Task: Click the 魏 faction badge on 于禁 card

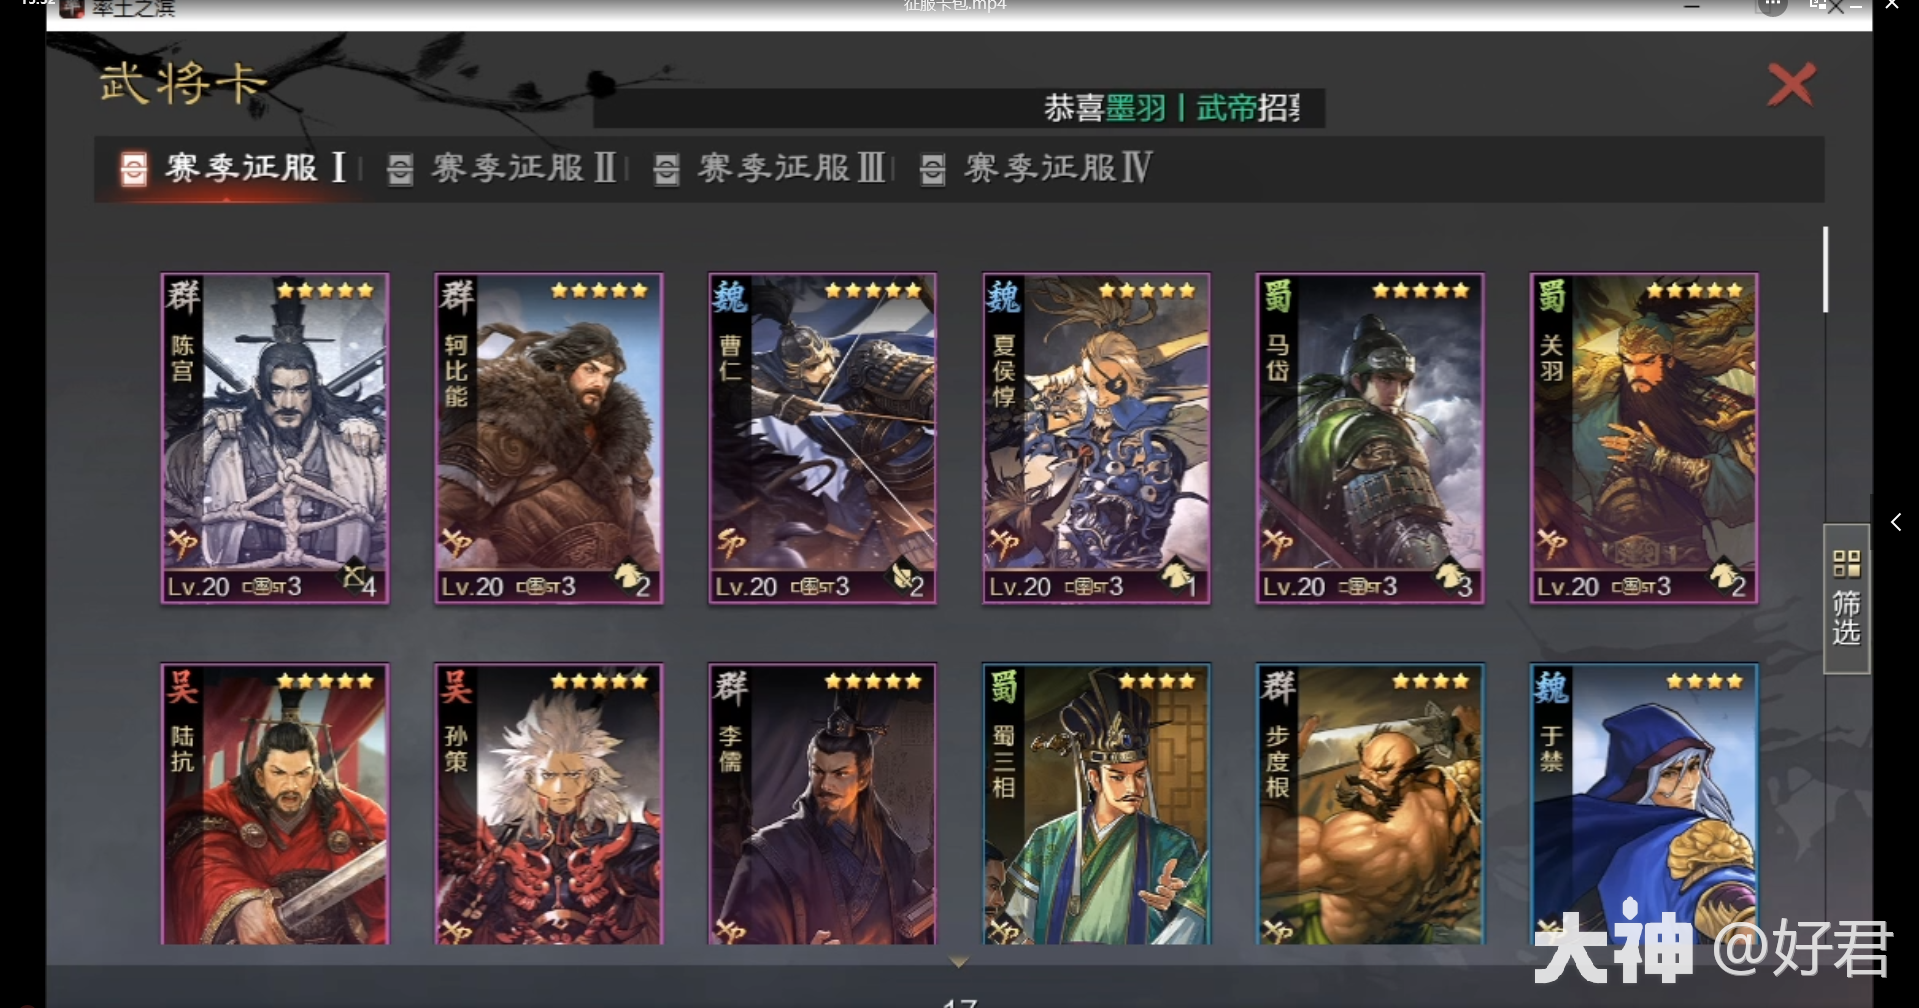Action: (x=1551, y=688)
